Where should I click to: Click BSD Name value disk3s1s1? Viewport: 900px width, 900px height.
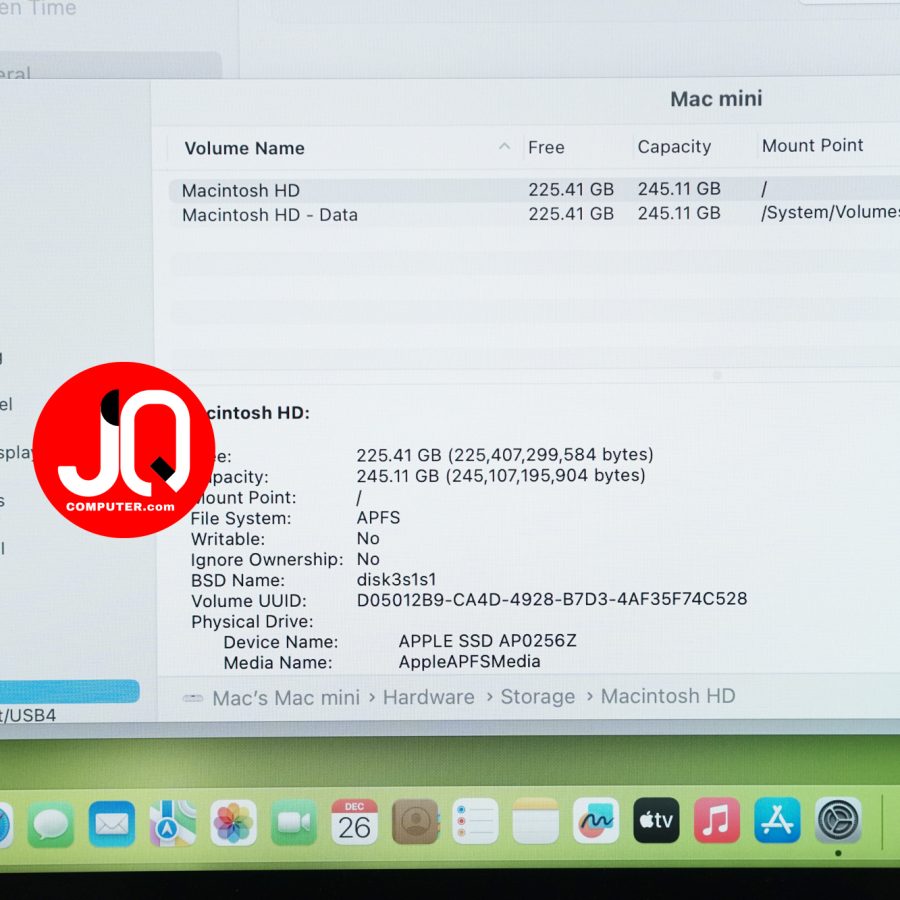pyautogui.click(x=396, y=579)
